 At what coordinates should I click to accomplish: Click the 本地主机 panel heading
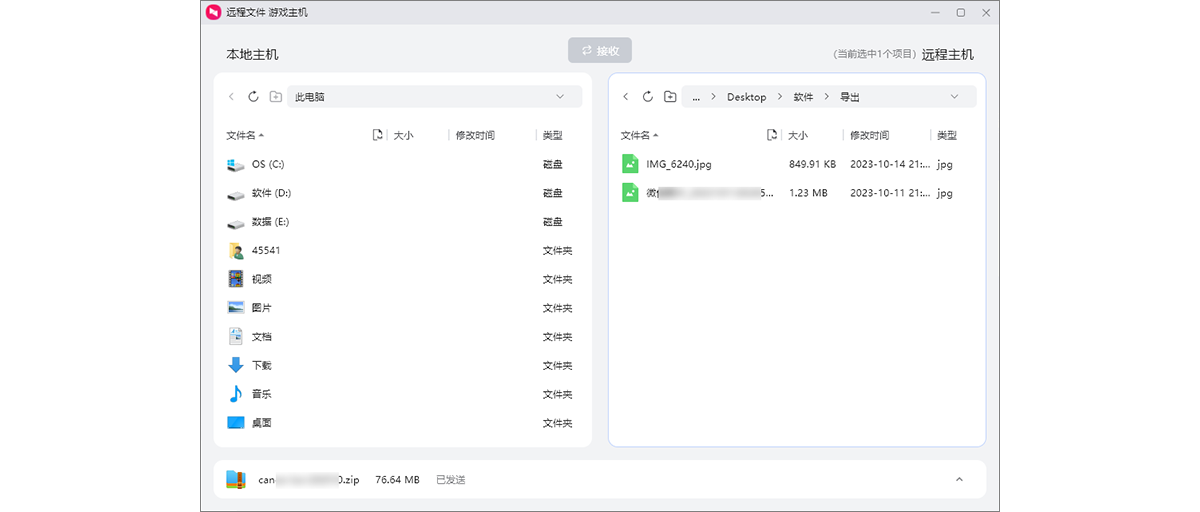pos(252,54)
